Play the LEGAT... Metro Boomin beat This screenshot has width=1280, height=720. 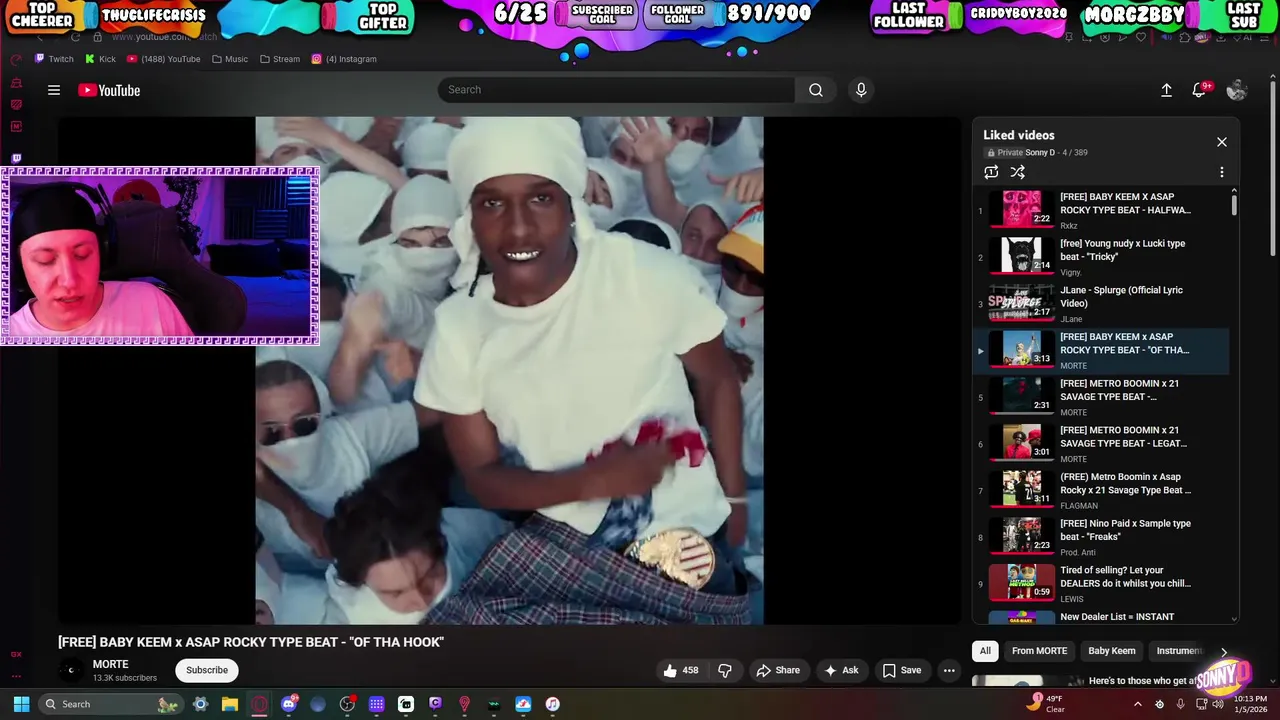coord(1100,444)
